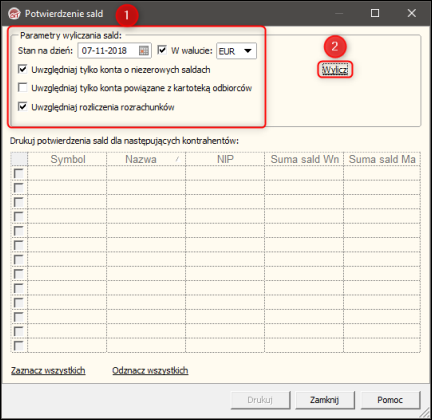Click Odznacz wszystkich link
The image size is (432, 420).
click(x=150, y=370)
